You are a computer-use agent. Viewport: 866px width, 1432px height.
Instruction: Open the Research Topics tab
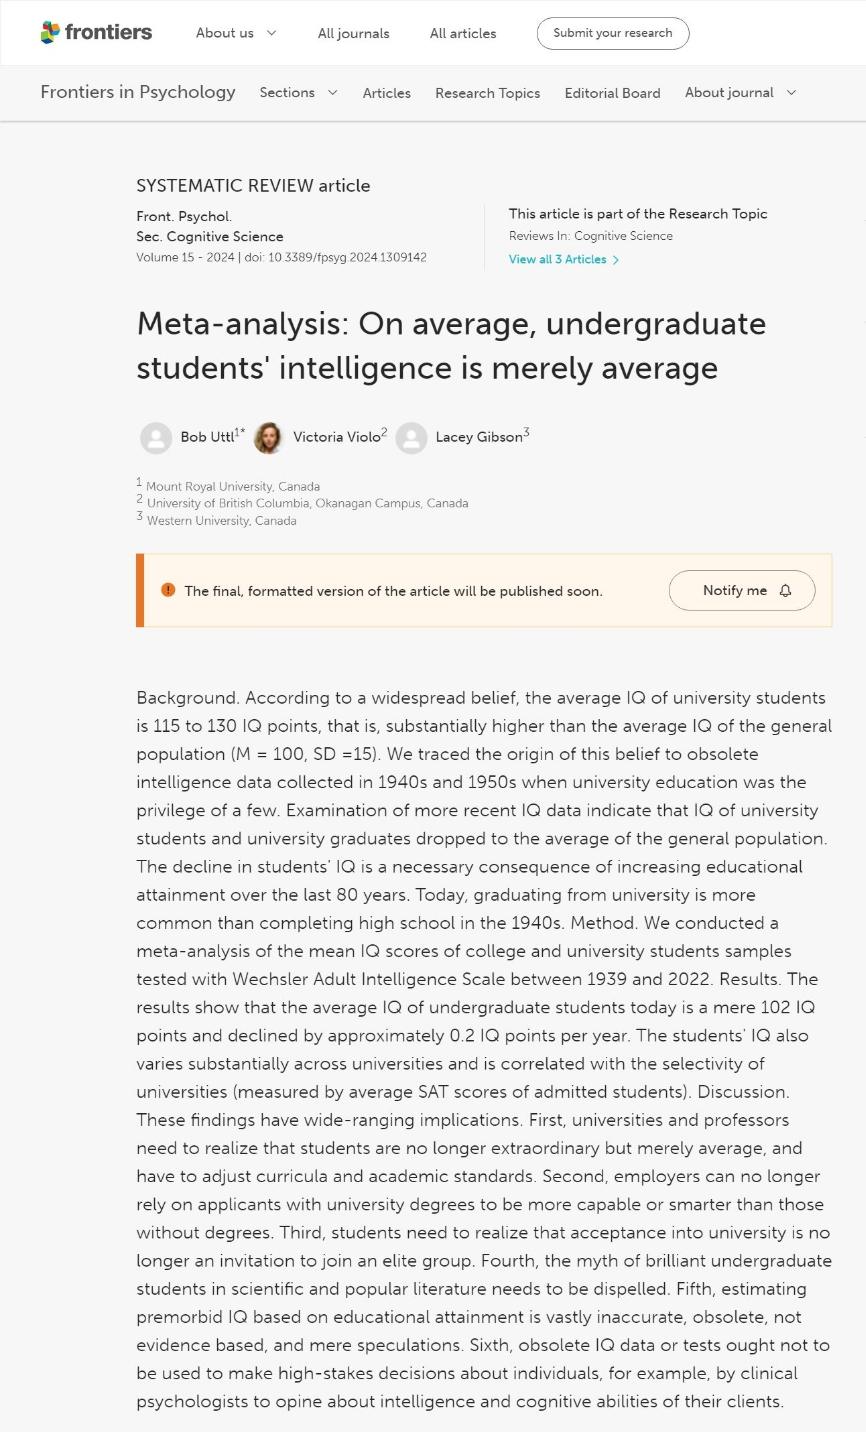click(488, 93)
